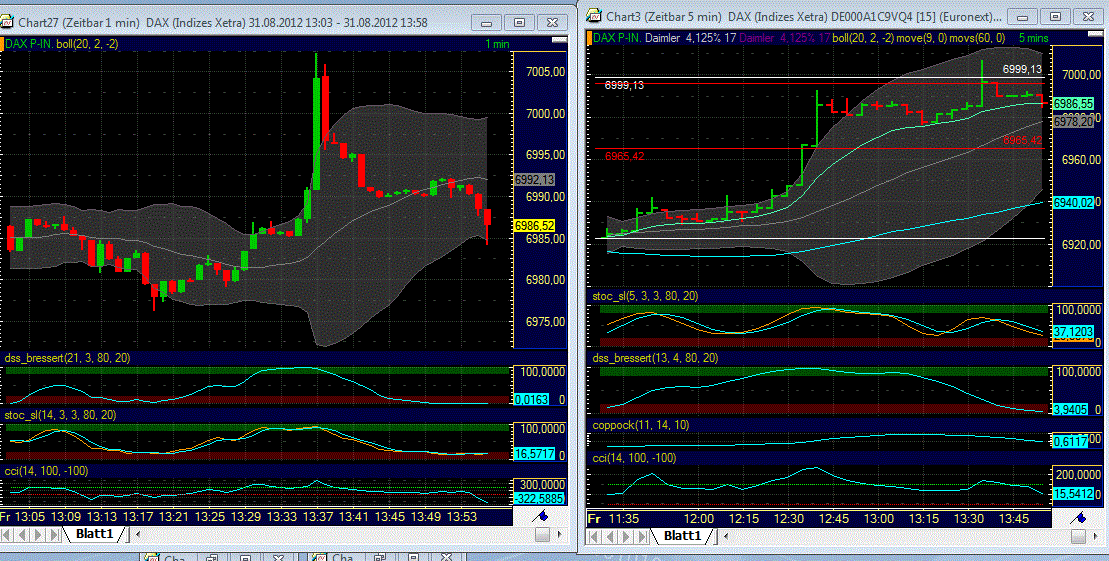Maximize the Chart3 window
This screenshot has height=561, width=1109.
tap(1055, 16)
